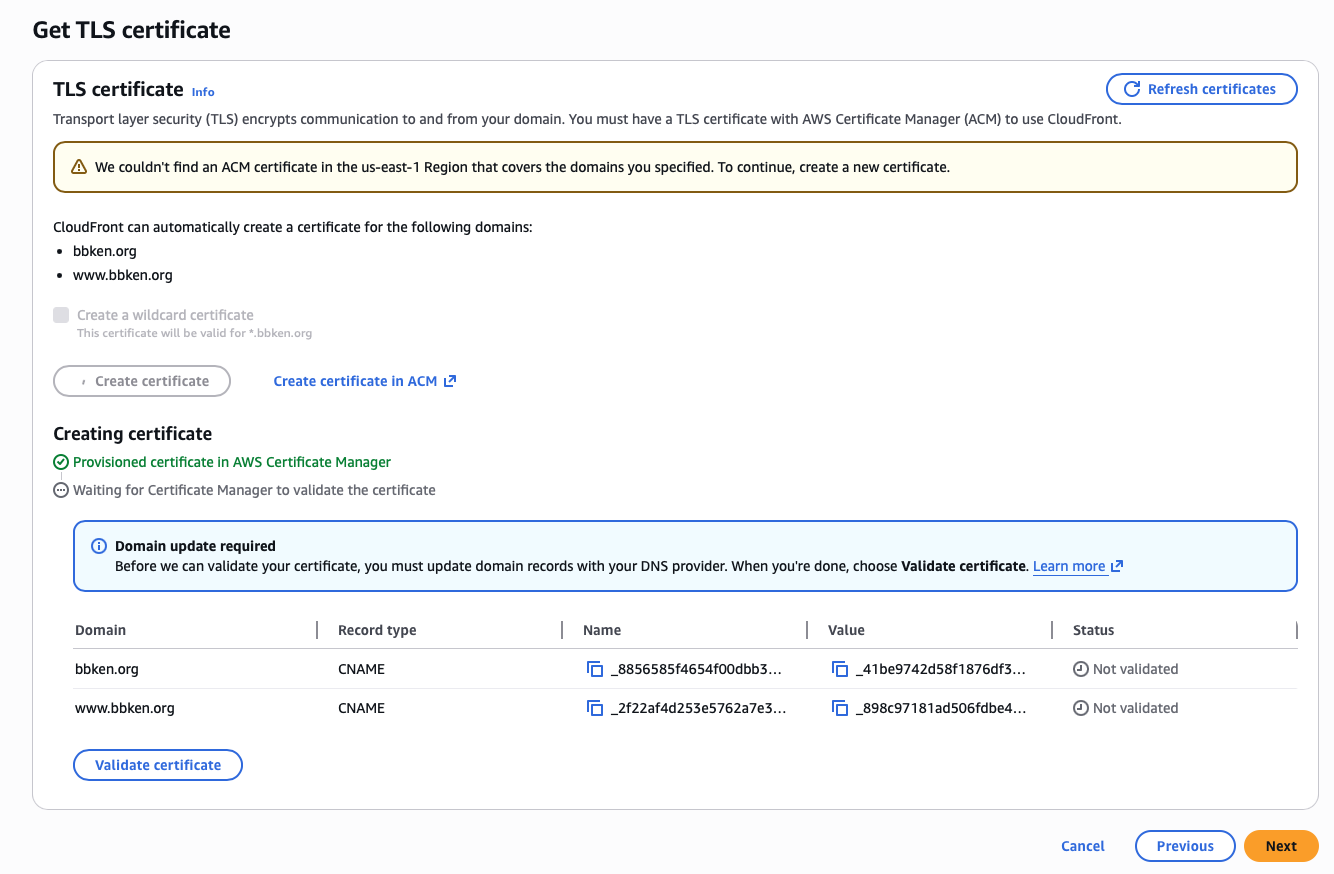Screen dimensions: 1334x874
Task: Click the Record type column header
Action: click(x=377, y=630)
